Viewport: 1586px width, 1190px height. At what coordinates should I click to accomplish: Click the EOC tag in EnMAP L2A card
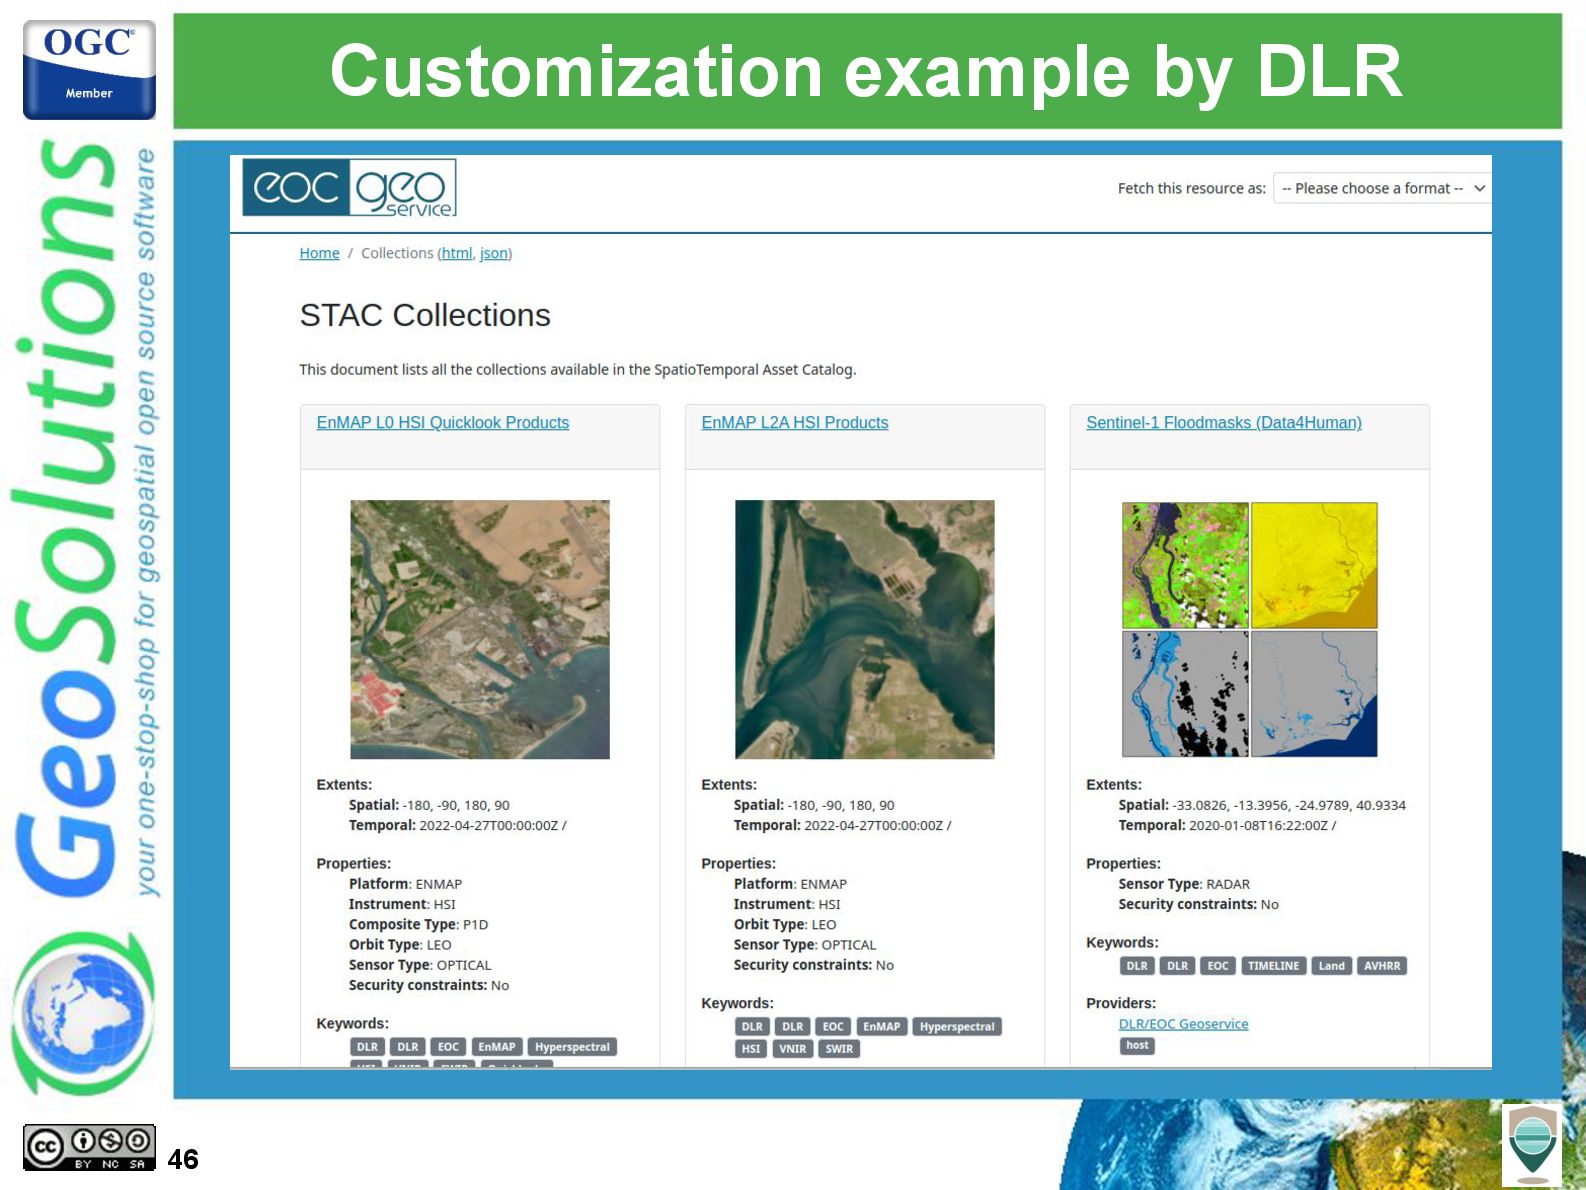tap(833, 1027)
